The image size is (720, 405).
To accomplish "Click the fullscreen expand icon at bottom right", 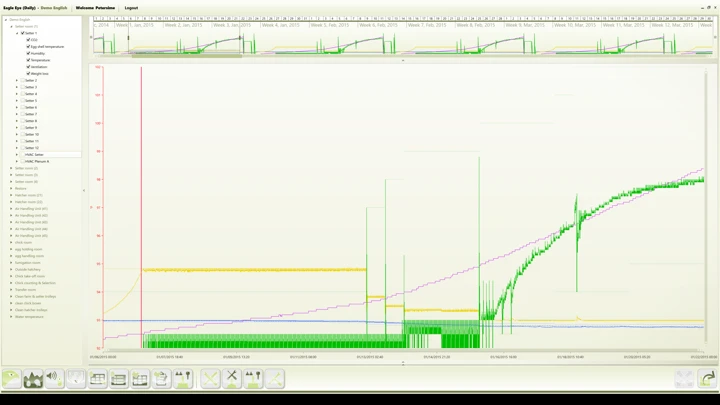I will tap(685, 378).
